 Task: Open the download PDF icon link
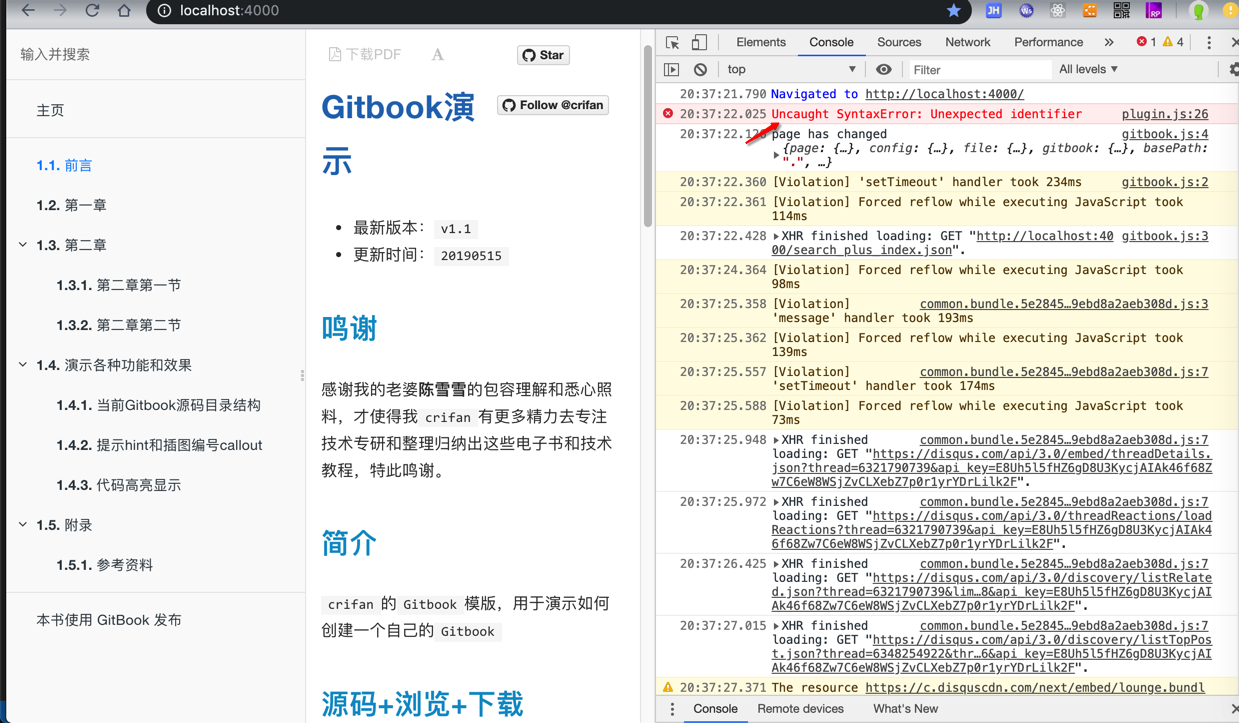coord(365,55)
